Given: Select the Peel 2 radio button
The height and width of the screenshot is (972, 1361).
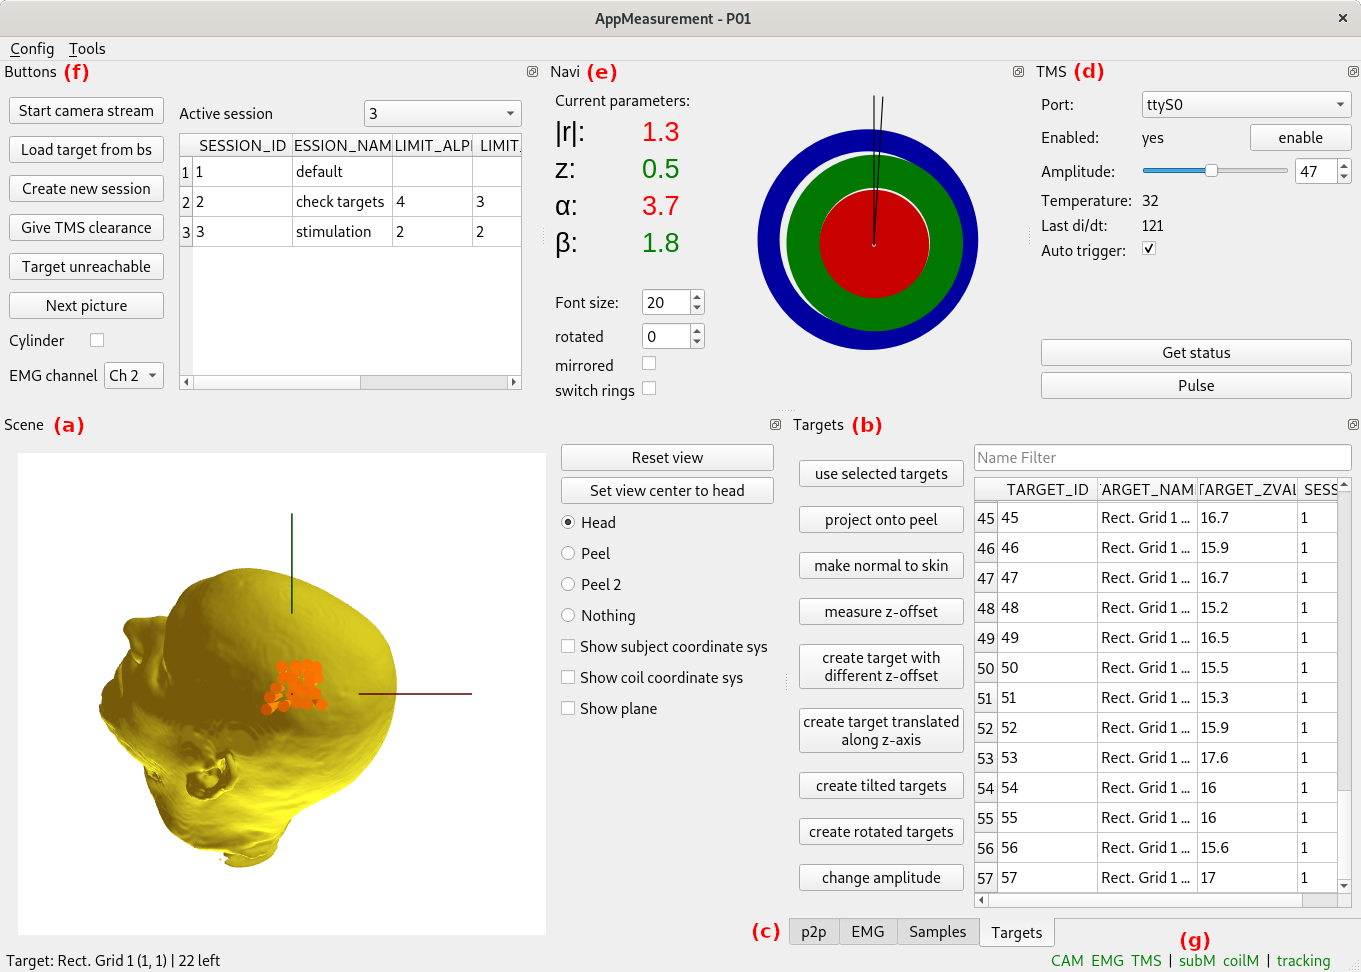Looking at the screenshot, I should pyautogui.click(x=568, y=584).
